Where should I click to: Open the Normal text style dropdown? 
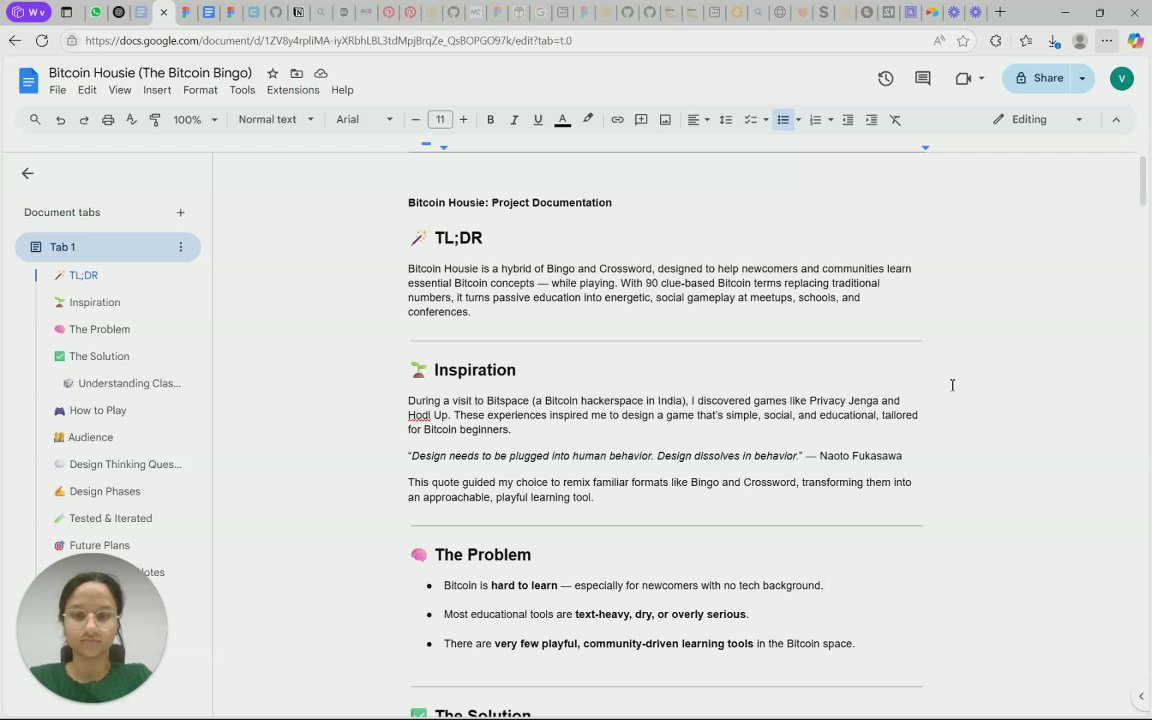(276, 119)
